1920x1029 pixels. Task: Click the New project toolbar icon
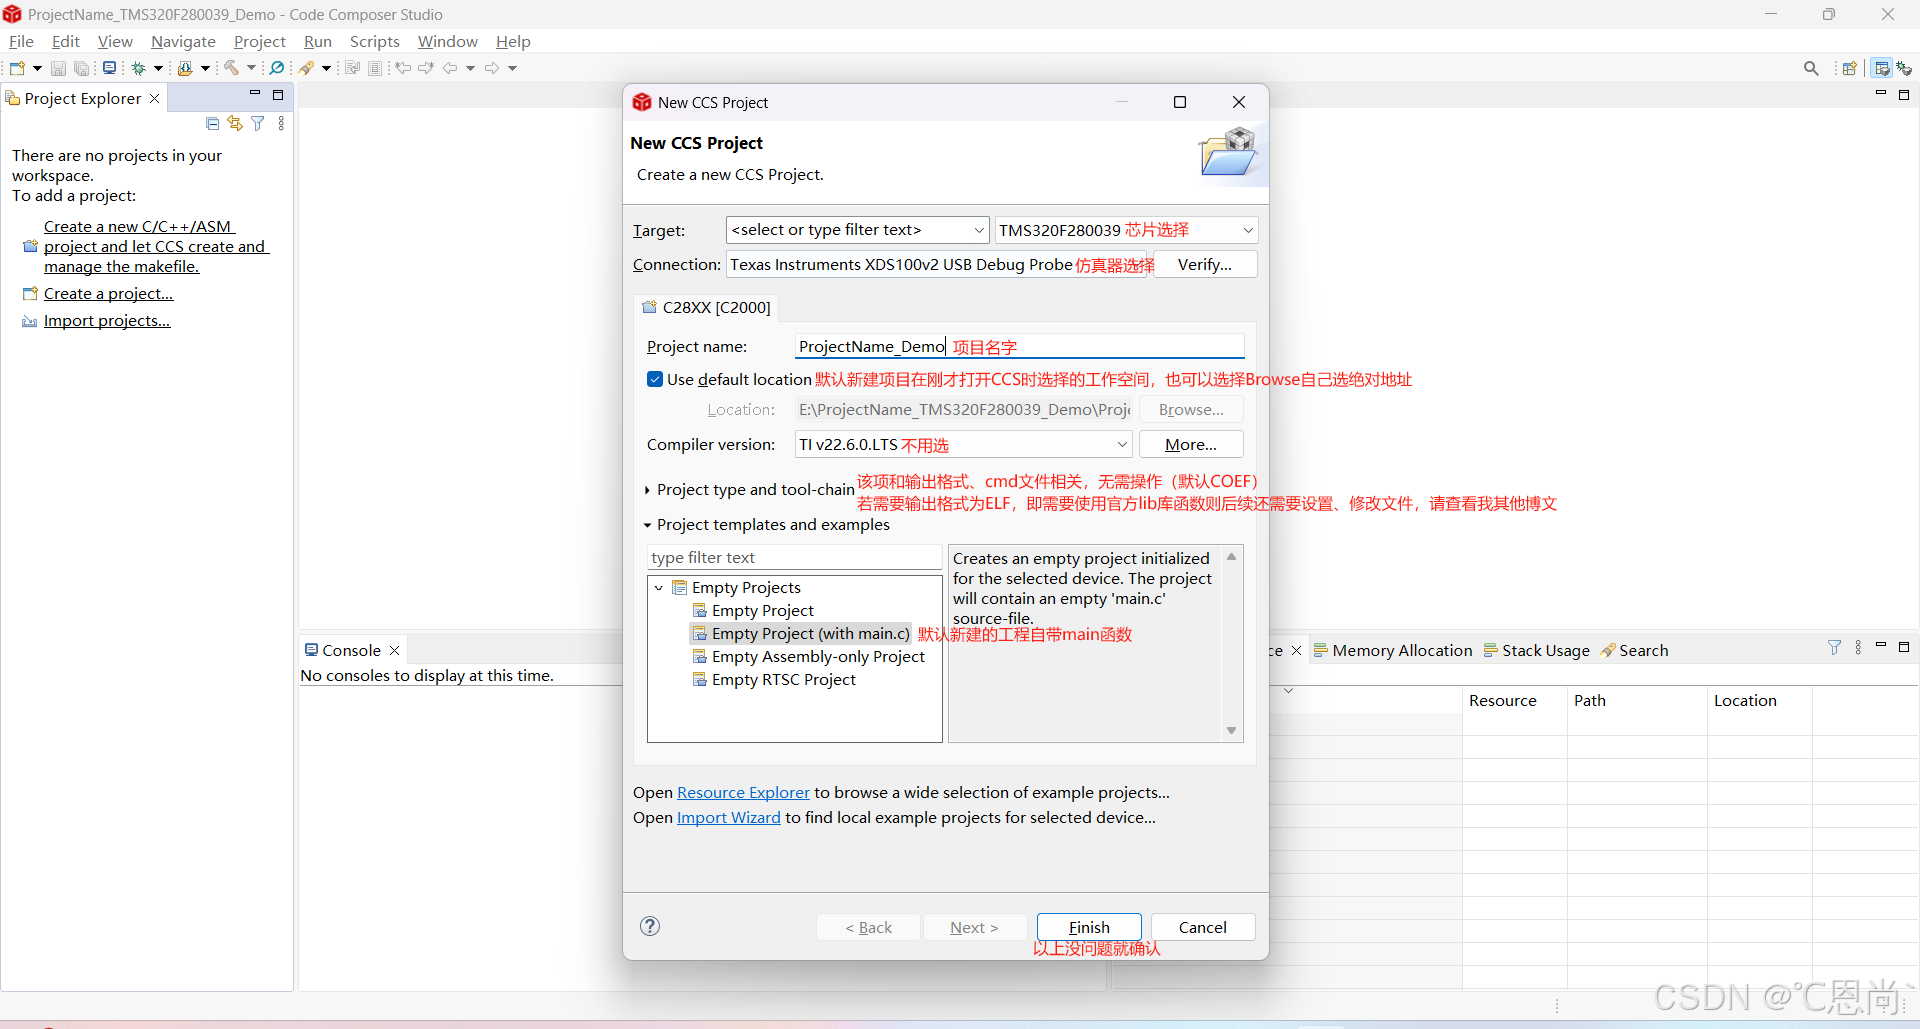pyautogui.click(x=17, y=68)
